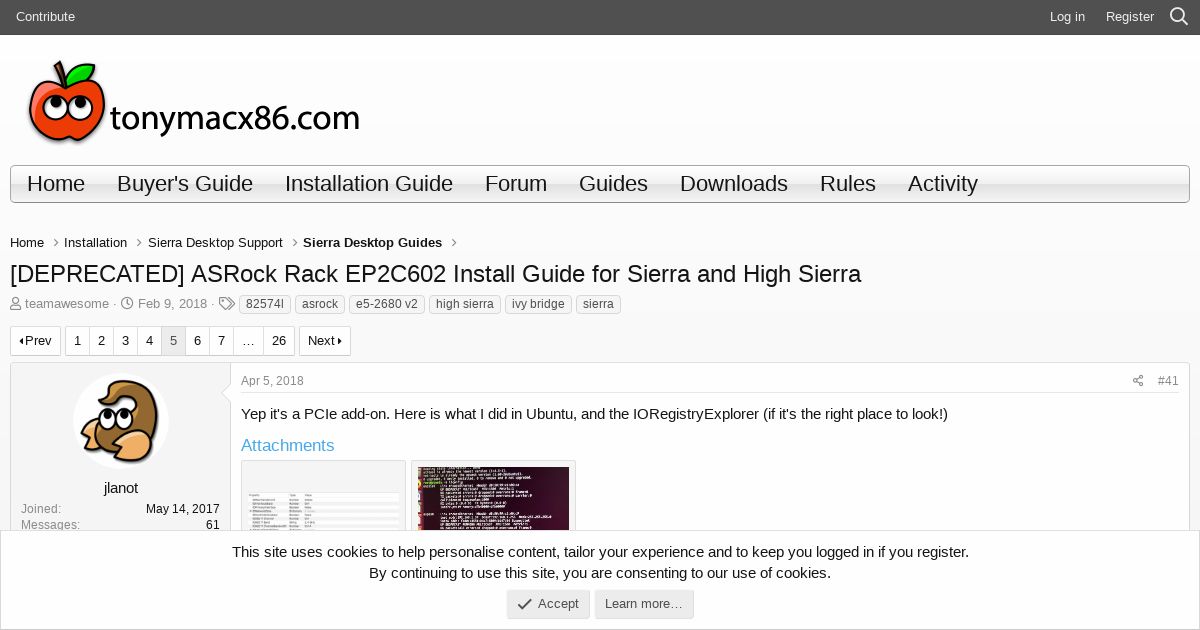Go to page 1
Image resolution: width=1200 pixels, height=630 pixels.
pyautogui.click(x=77, y=341)
